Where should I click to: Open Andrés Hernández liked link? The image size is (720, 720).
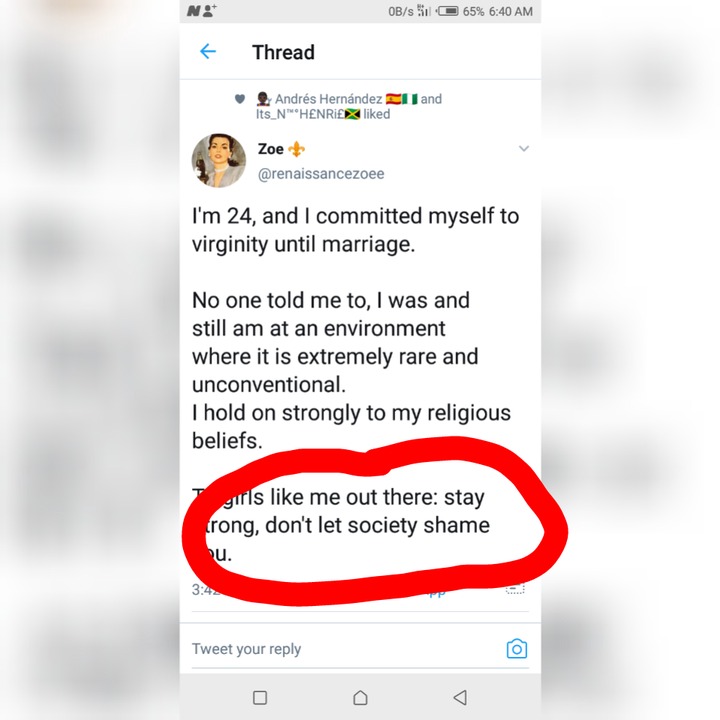328,99
